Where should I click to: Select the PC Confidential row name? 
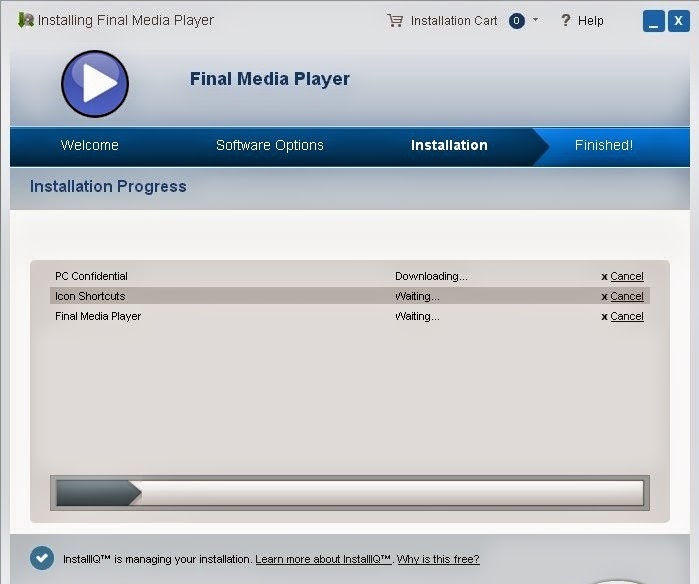(91, 276)
